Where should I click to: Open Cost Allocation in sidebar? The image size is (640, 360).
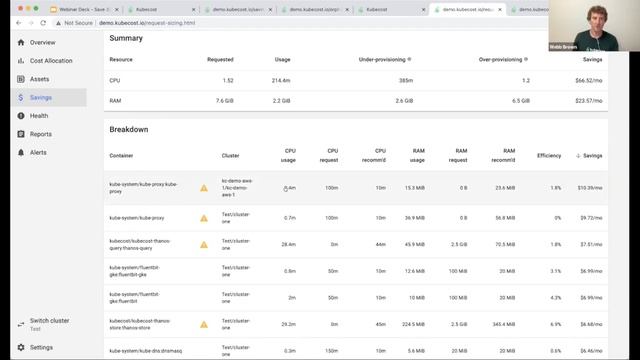(x=51, y=61)
